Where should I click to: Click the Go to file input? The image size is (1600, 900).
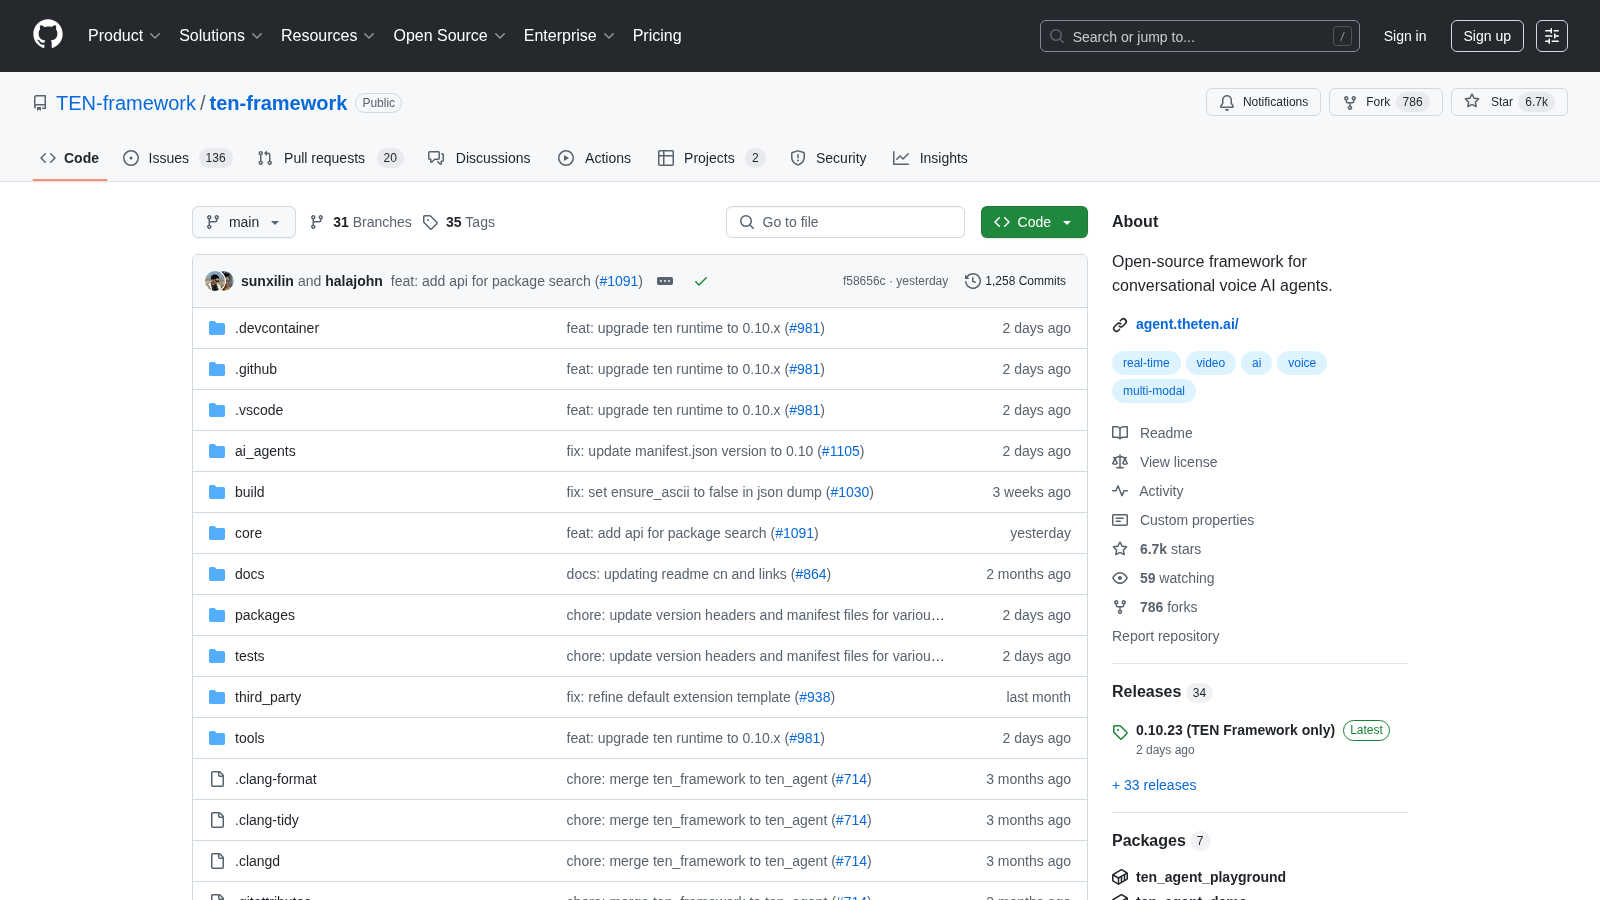(x=845, y=222)
